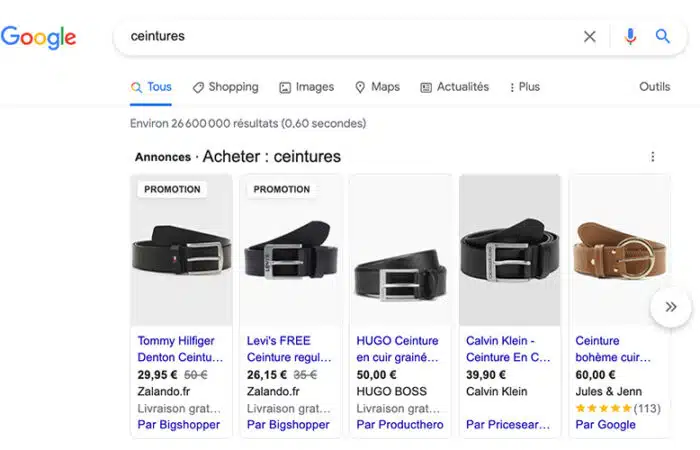Open the Shopping tab

click(225, 87)
